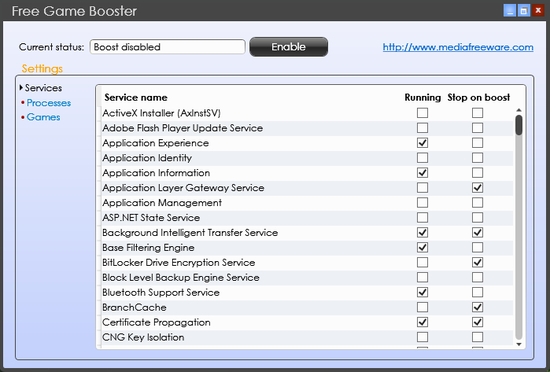Check Stop on boost for Bluetooth Support Service

[x=477, y=292]
